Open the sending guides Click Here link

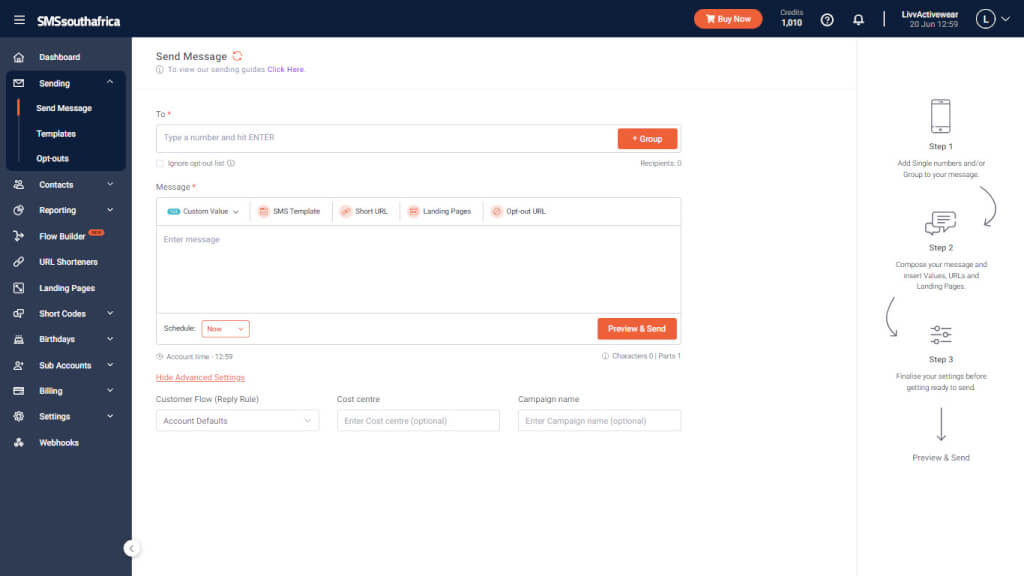pos(285,69)
